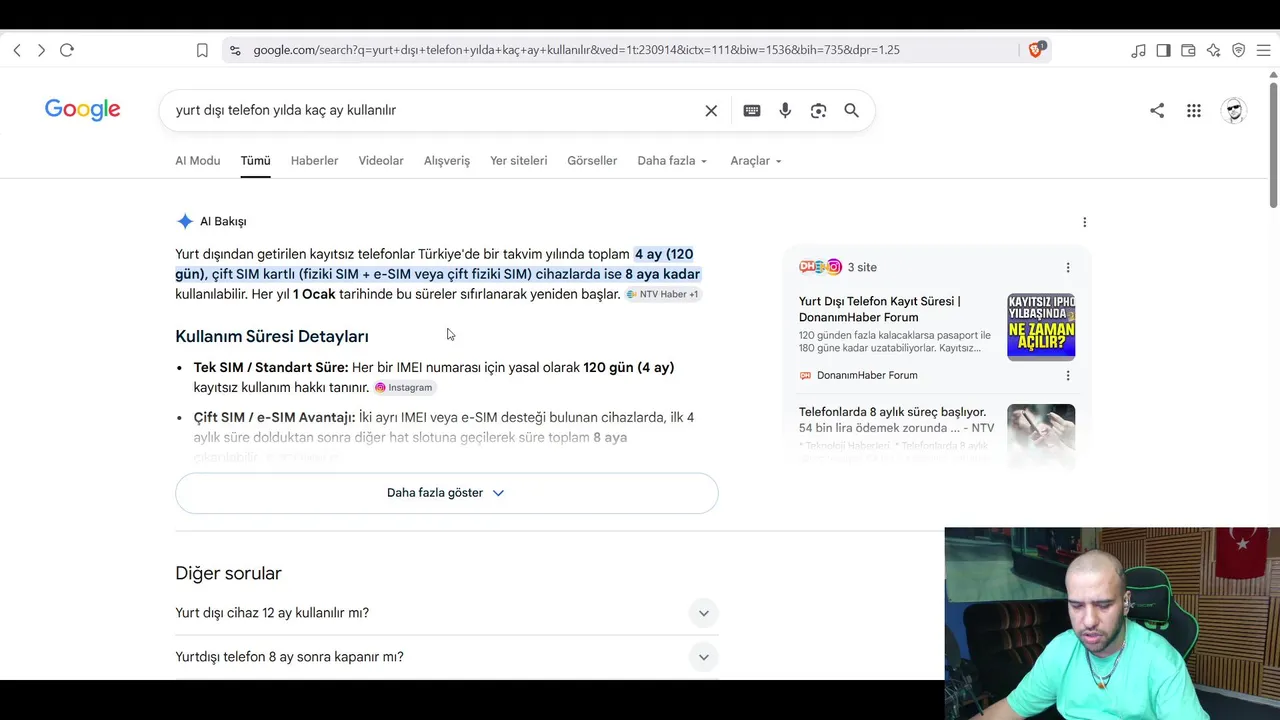Click the "Kullanım Süresi Detayları" heading
The image size is (1280, 720).
(x=272, y=337)
